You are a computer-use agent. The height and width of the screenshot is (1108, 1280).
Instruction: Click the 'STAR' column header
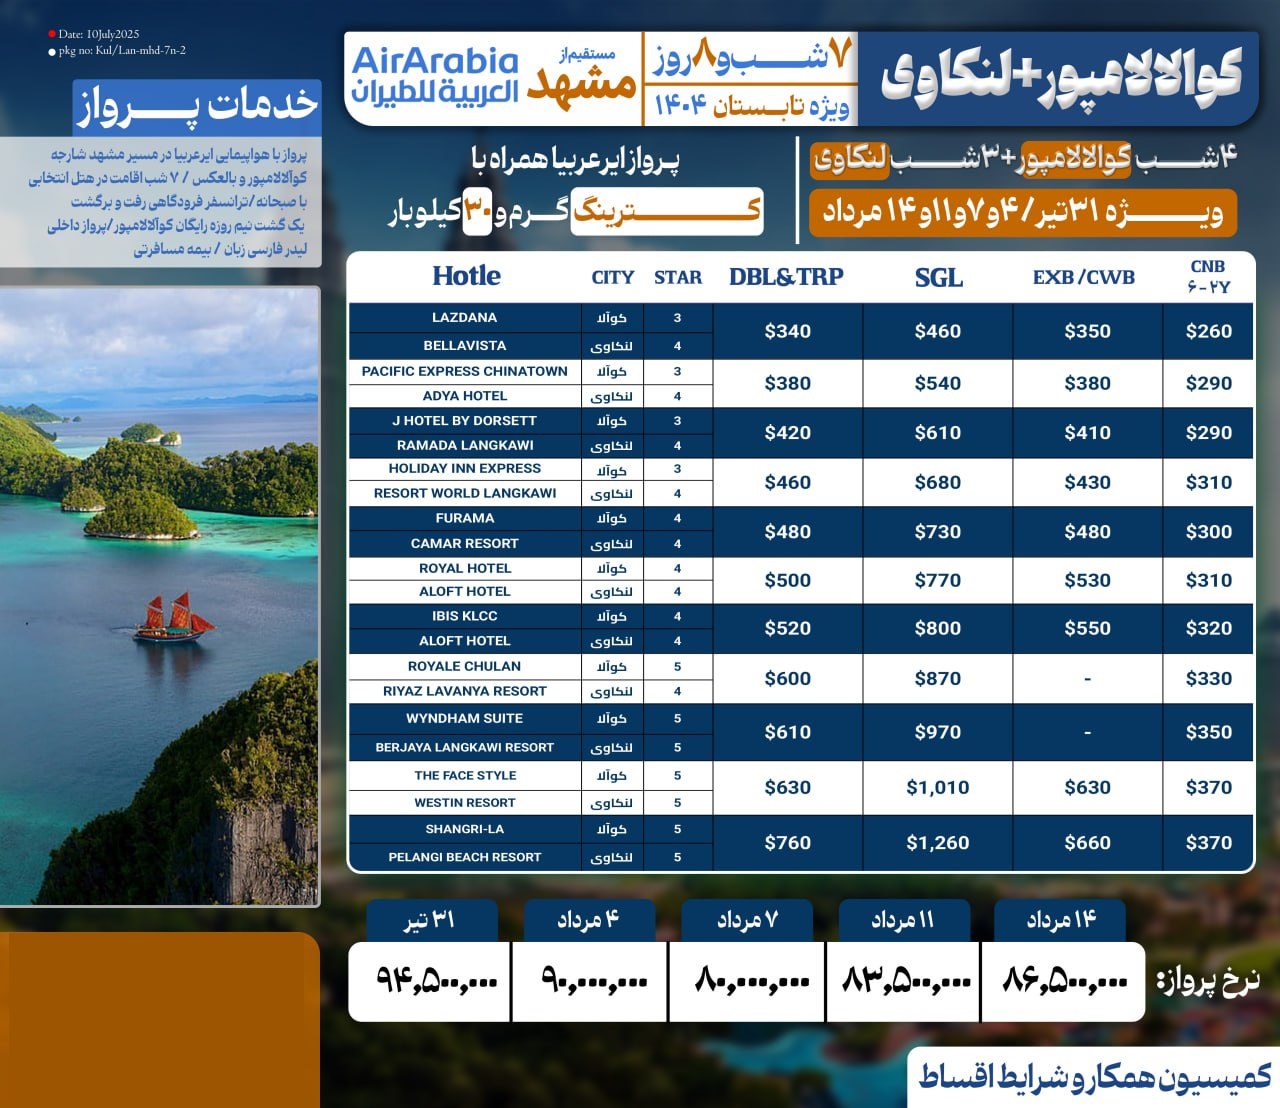tap(678, 277)
